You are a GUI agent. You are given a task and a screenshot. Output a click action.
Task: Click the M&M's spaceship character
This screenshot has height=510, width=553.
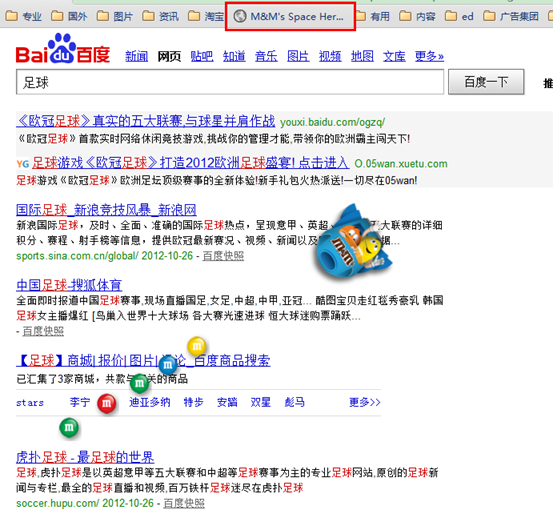(x=353, y=242)
